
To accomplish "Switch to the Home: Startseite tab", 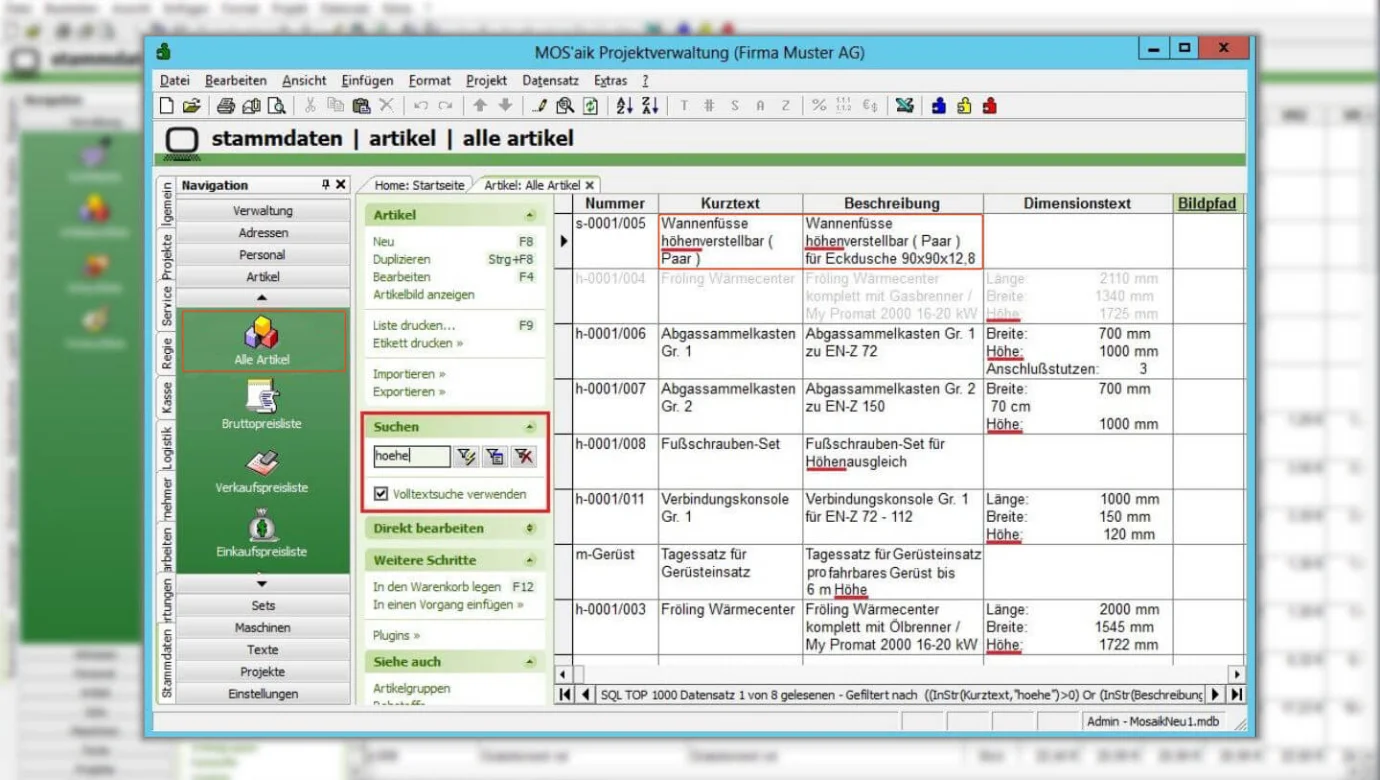I will [419, 185].
